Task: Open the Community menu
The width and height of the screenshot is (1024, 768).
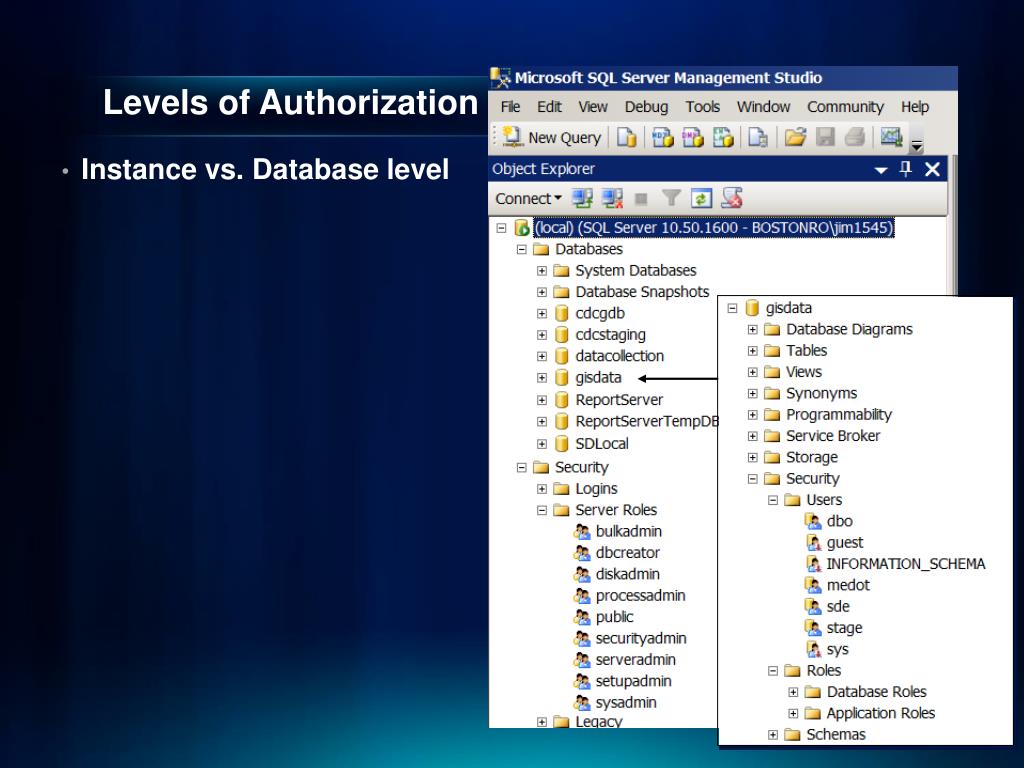Action: 845,106
